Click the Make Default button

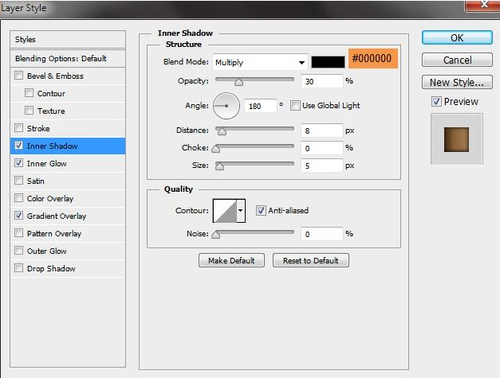point(231,260)
